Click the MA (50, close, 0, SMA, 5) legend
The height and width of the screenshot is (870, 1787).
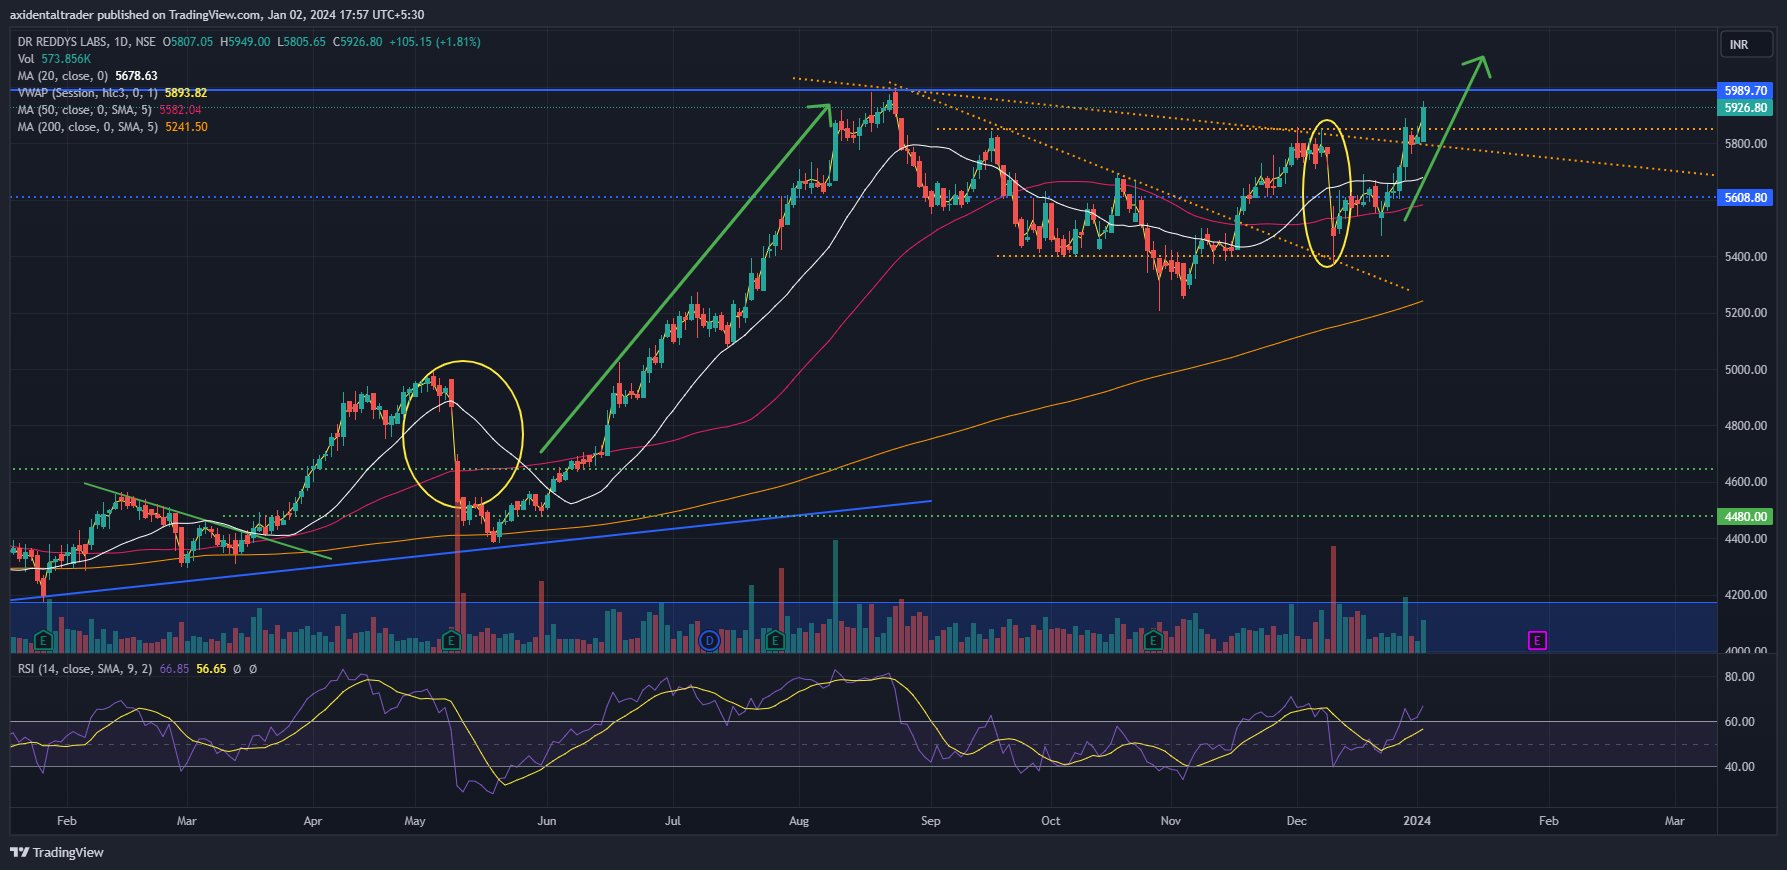(x=85, y=110)
